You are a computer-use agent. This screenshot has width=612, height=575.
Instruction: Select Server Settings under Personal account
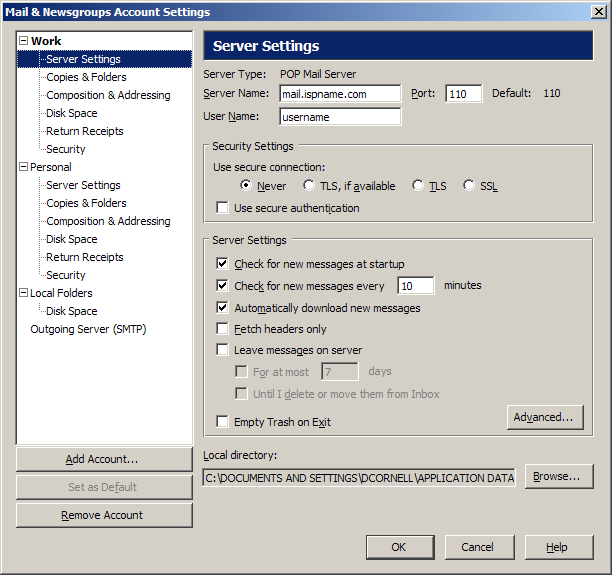[83, 185]
